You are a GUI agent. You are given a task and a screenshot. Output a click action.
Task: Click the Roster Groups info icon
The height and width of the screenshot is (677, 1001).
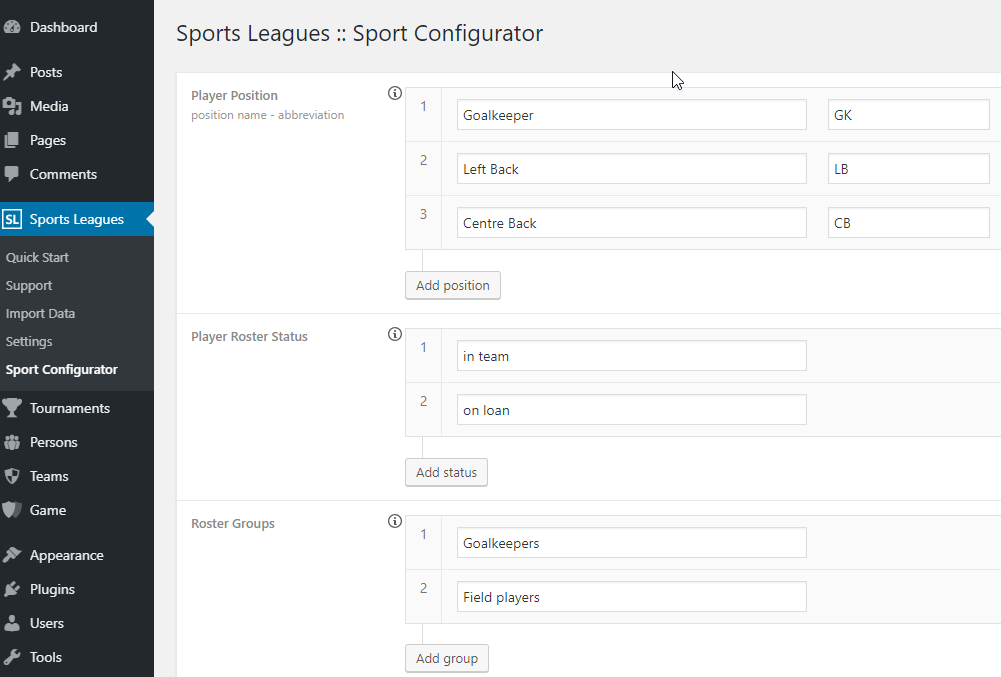tap(394, 521)
